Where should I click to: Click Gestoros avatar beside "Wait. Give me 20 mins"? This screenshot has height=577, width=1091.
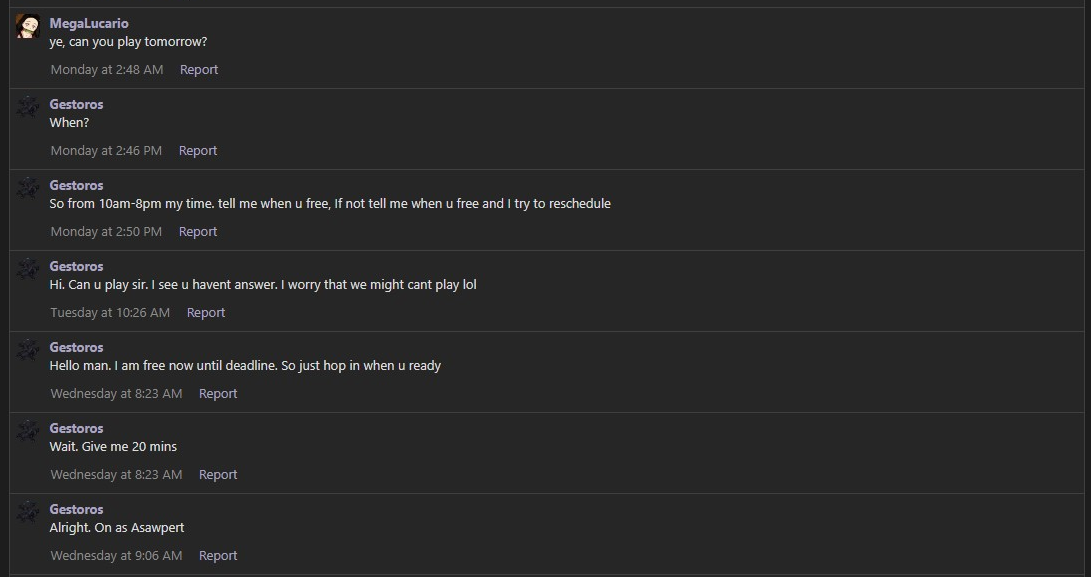click(x=28, y=431)
